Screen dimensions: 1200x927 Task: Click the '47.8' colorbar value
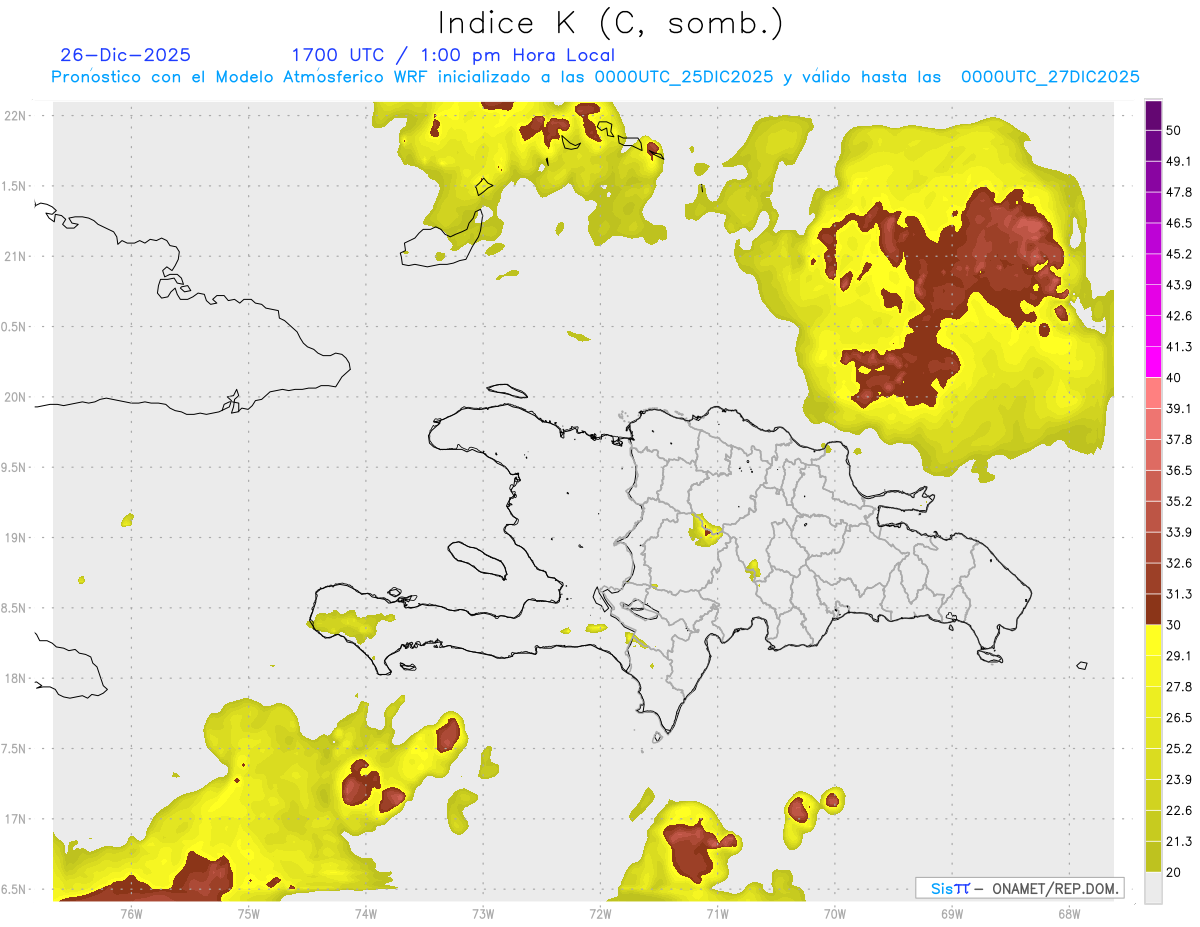click(x=1180, y=192)
